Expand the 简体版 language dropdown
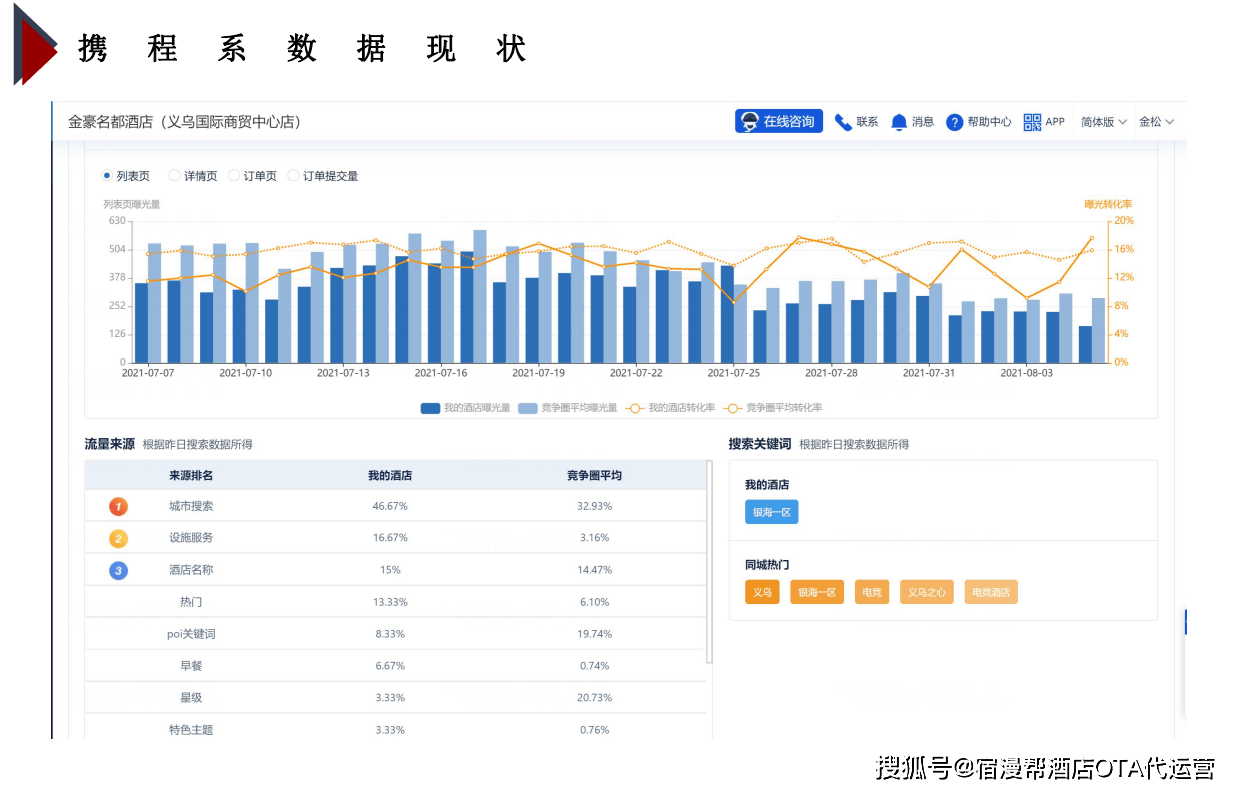This screenshot has width=1244, height=794. click(x=1103, y=122)
